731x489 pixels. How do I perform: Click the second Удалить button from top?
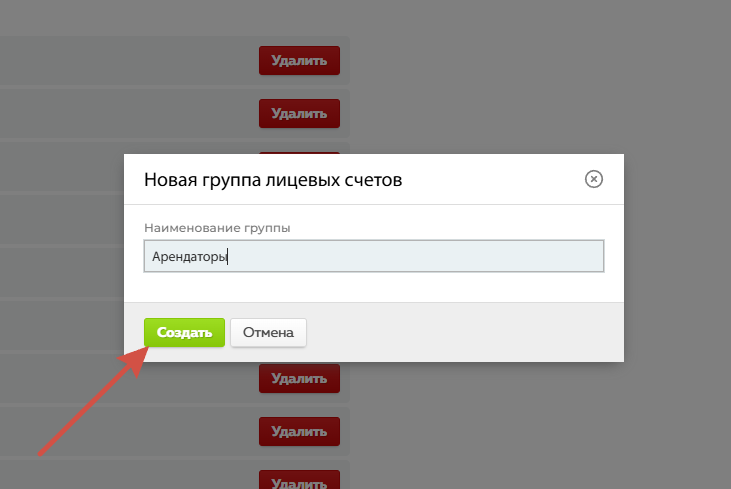299,113
